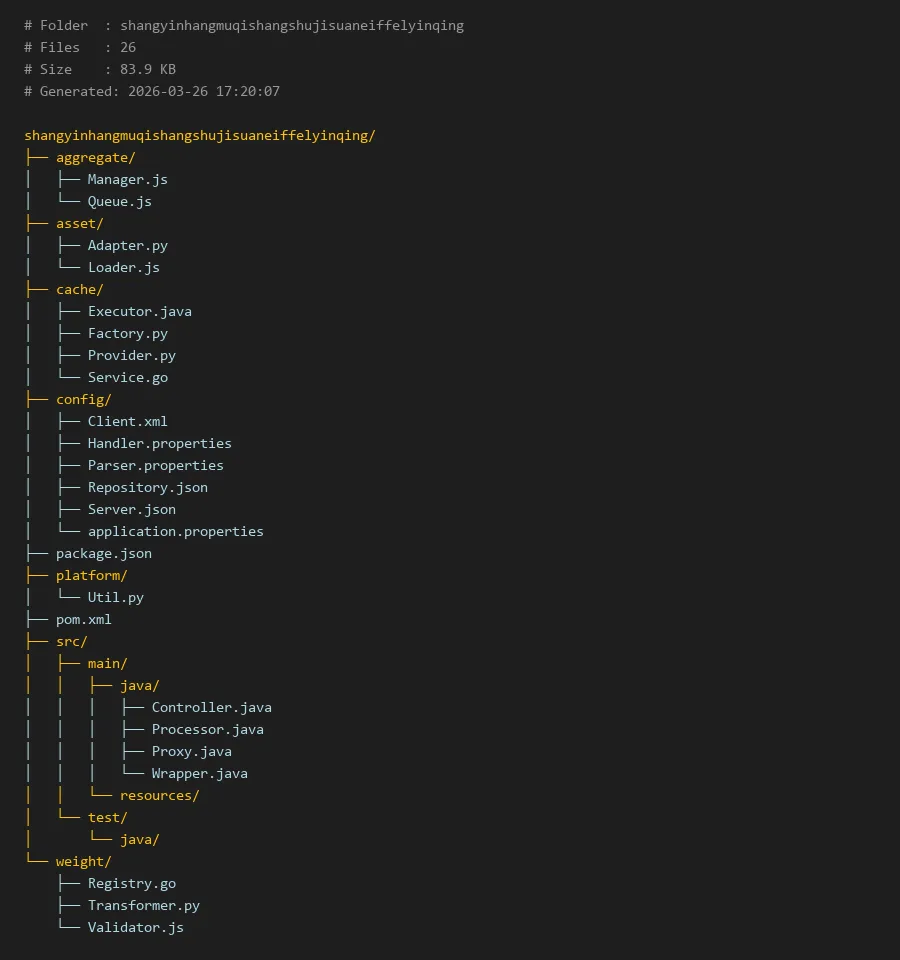The height and width of the screenshot is (960, 900).
Task: Open Executor.java in cache
Action: 139,311
